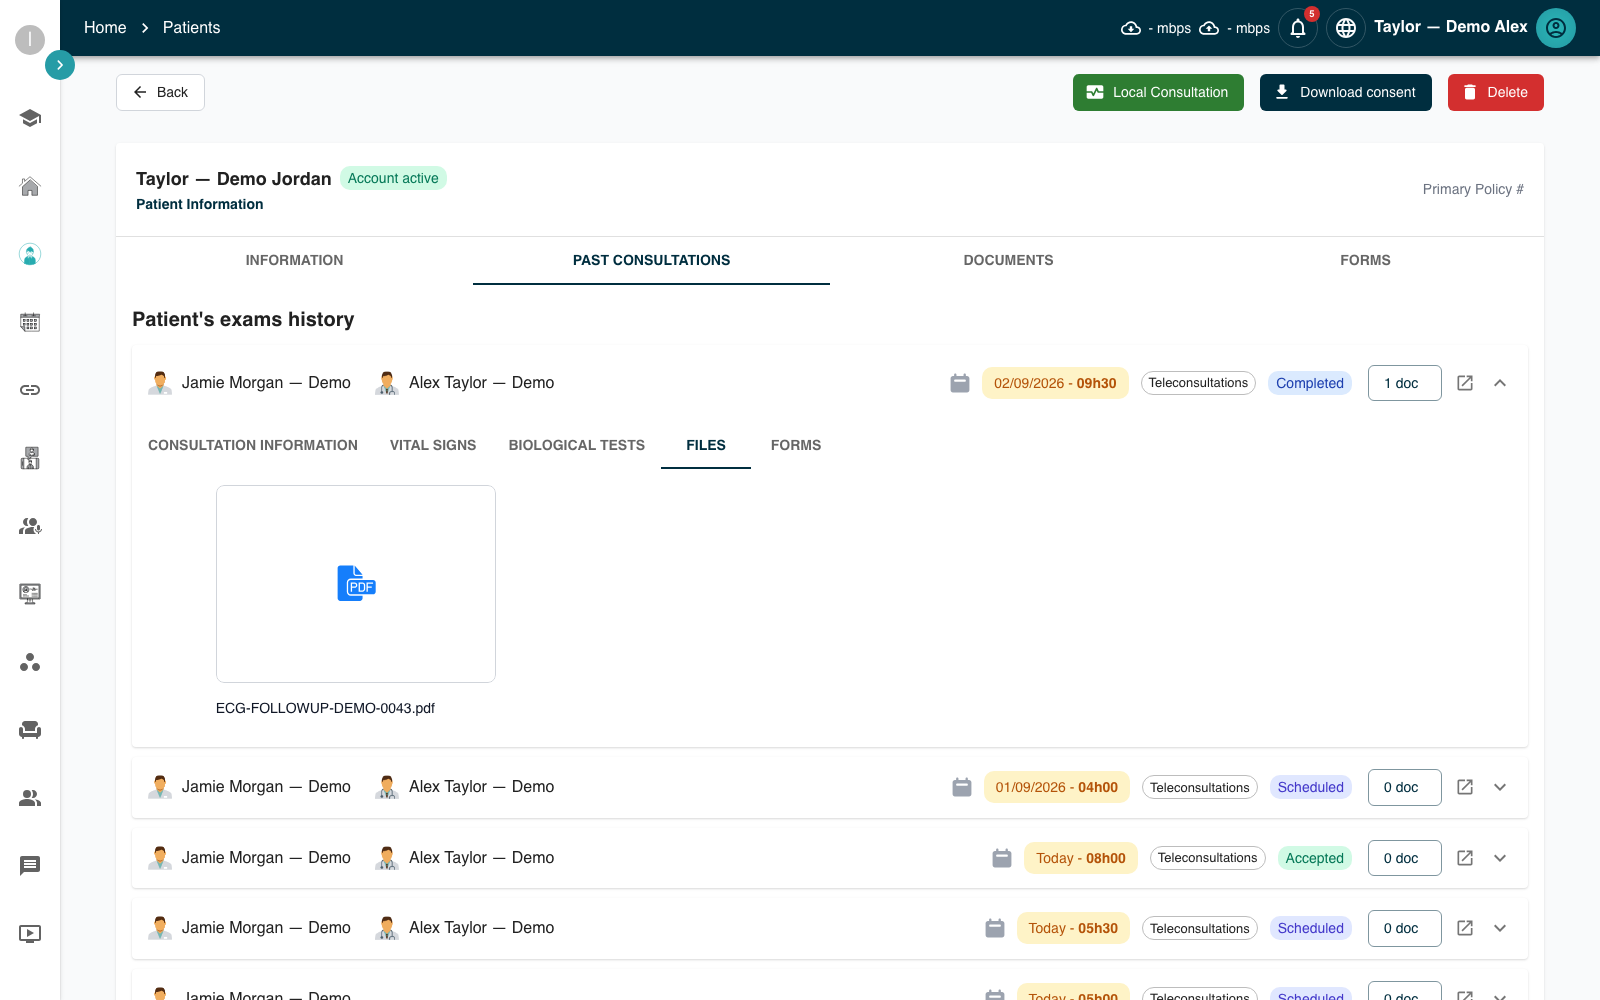Delete the patient with Delete button
Viewport: 1600px width, 1000px height.
pyautogui.click(x=1496, y=92)
